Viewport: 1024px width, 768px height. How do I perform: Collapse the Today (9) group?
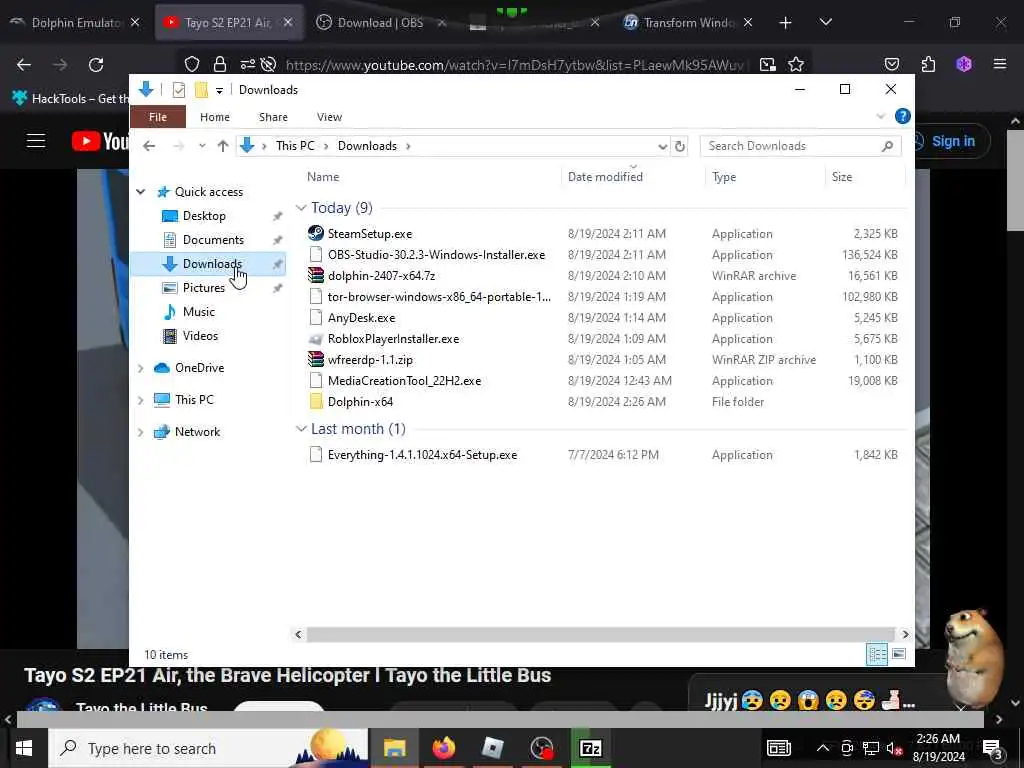pos(301,208)
